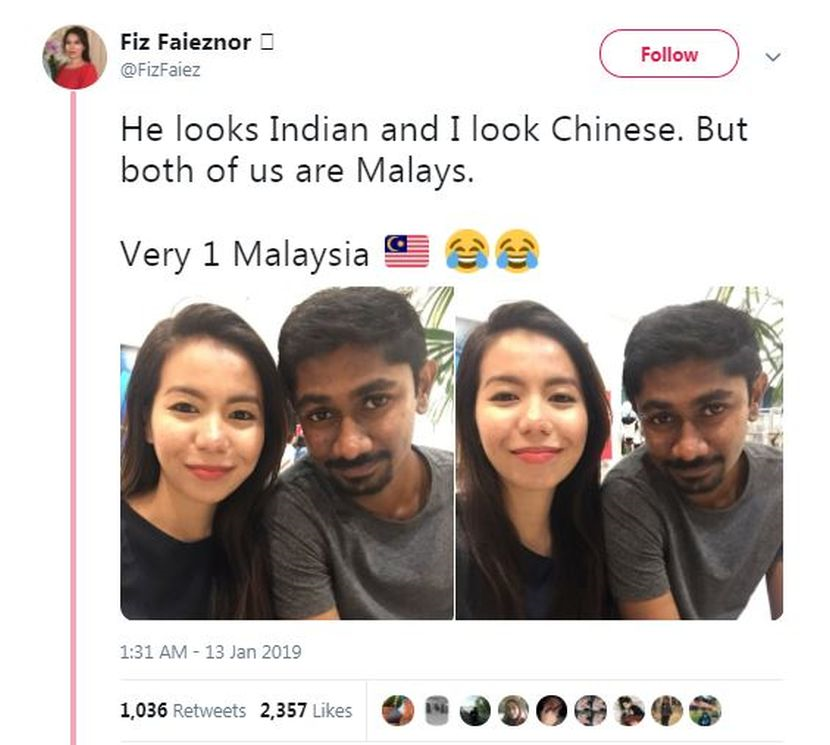Open the @FizFaiez handle link

pyautogui.click(x=160, y=70)
